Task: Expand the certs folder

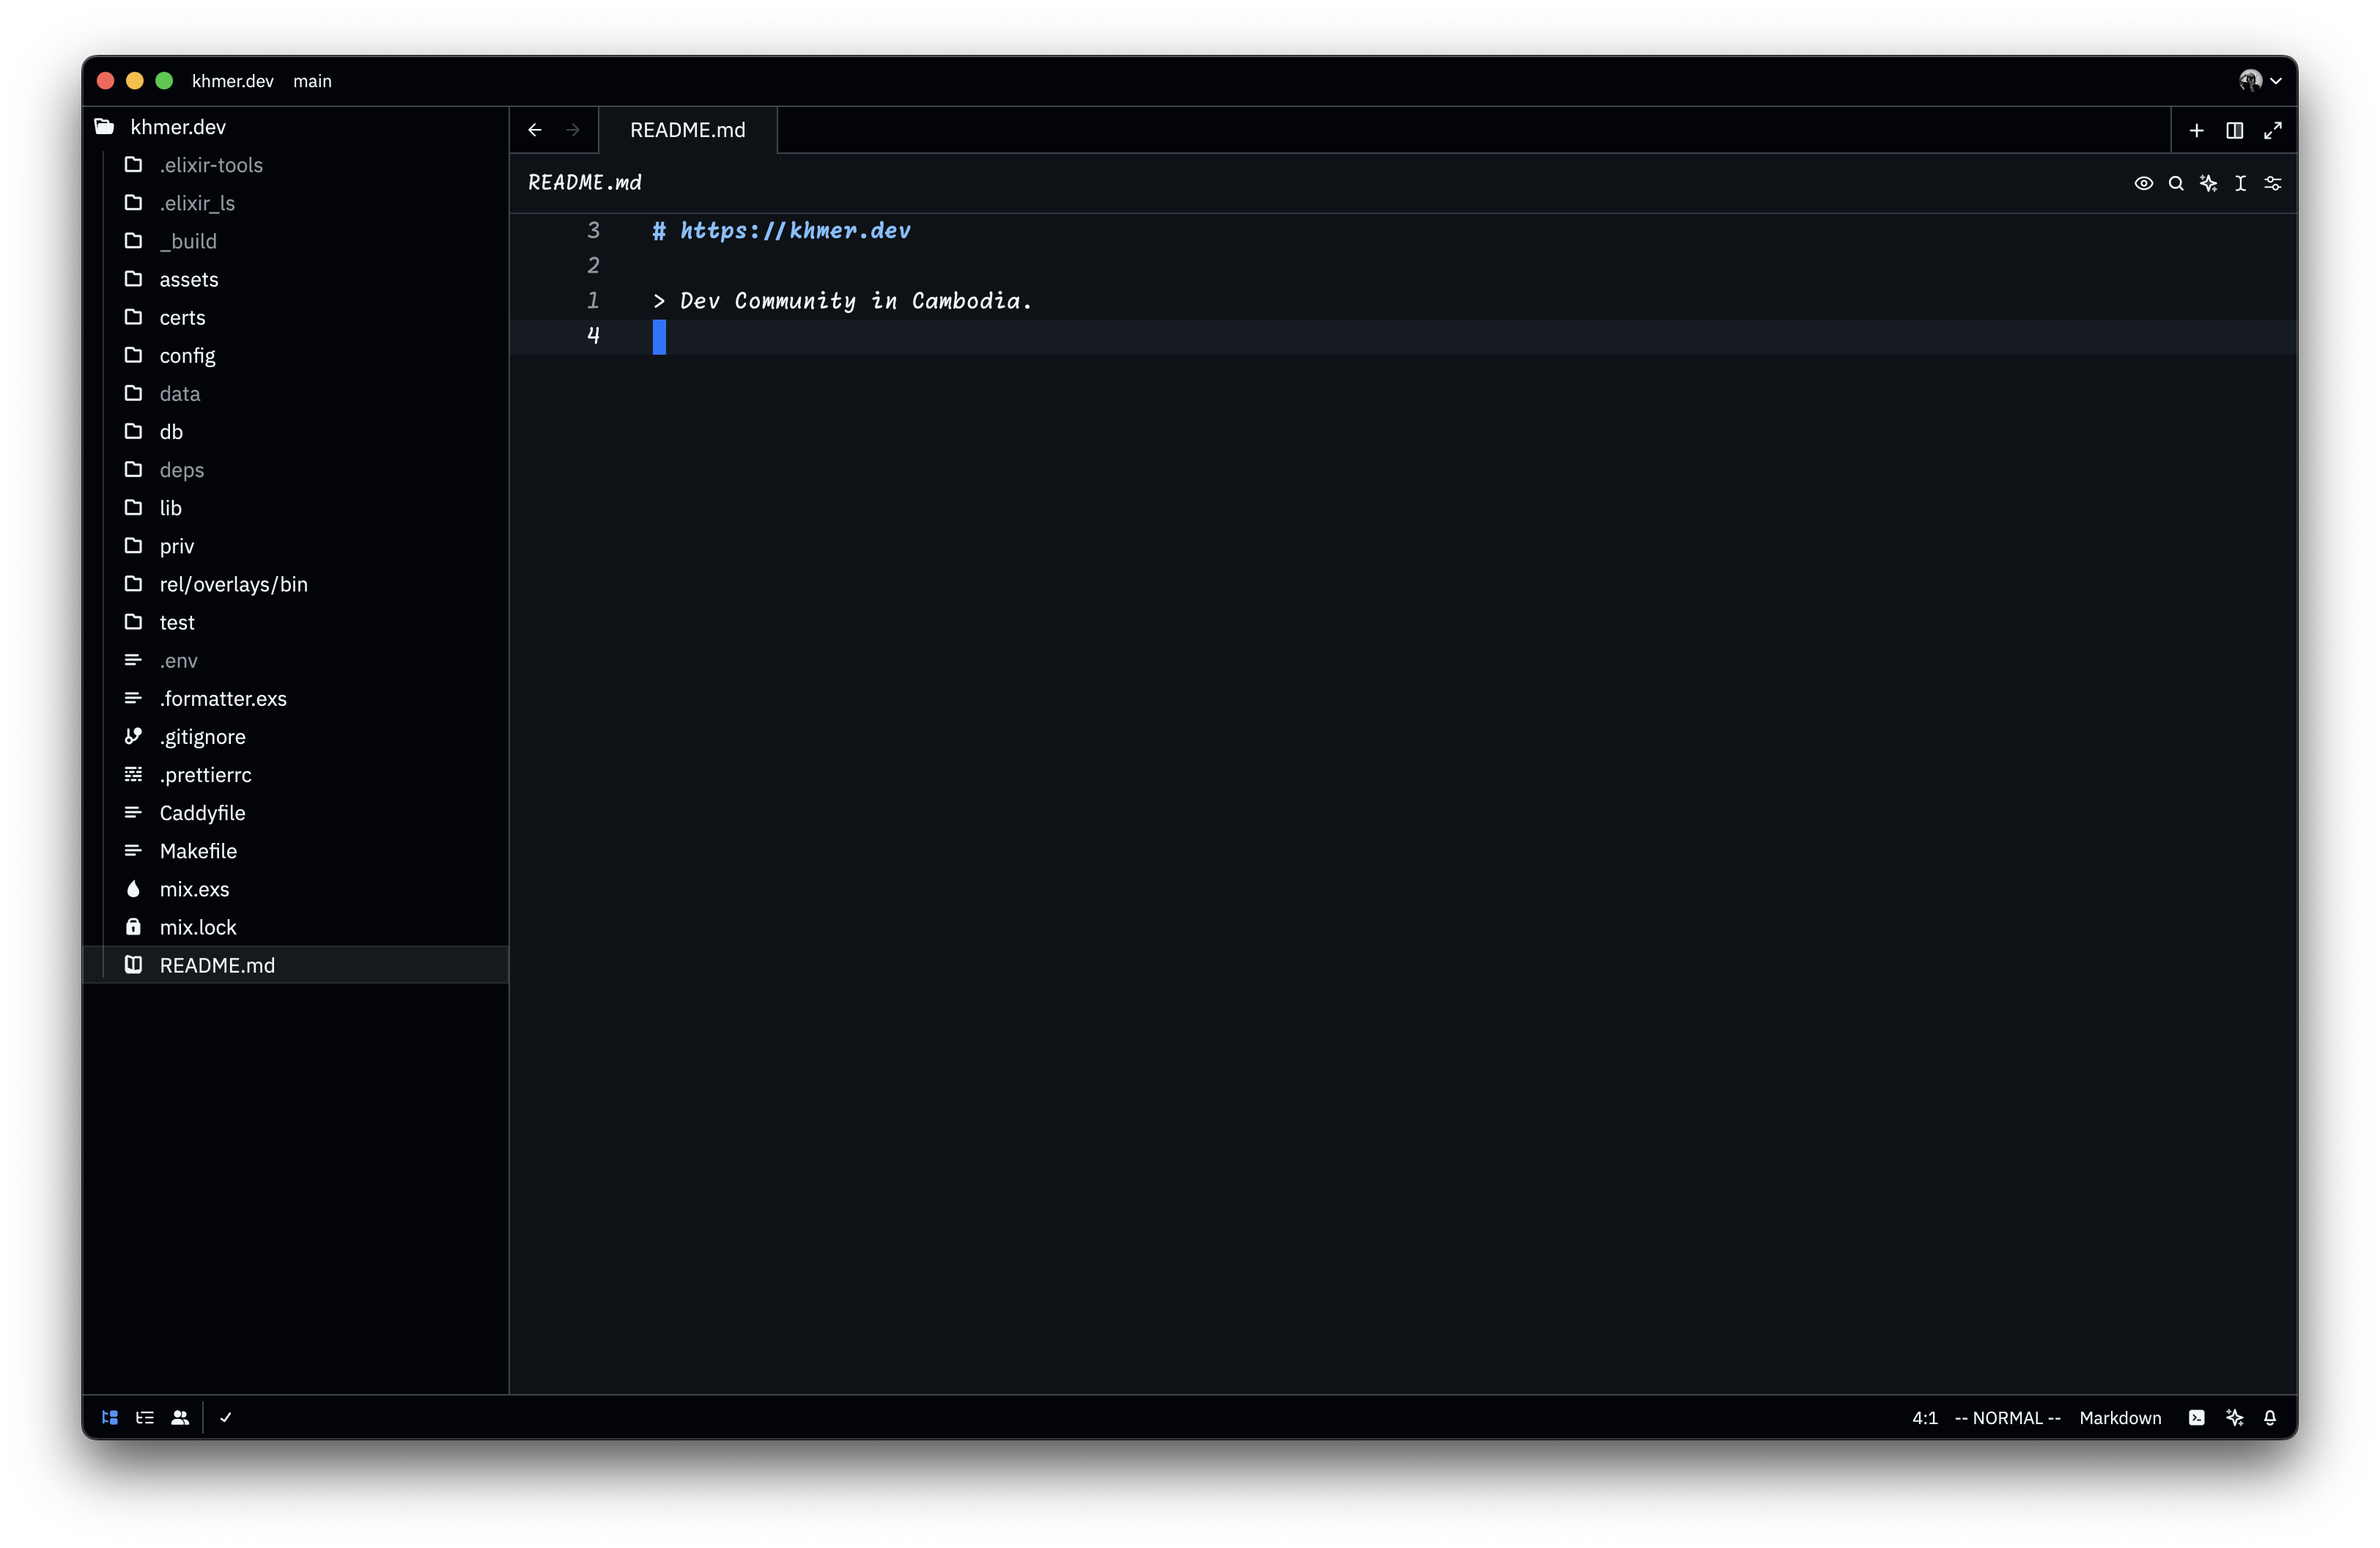Action: click(296, 317)
